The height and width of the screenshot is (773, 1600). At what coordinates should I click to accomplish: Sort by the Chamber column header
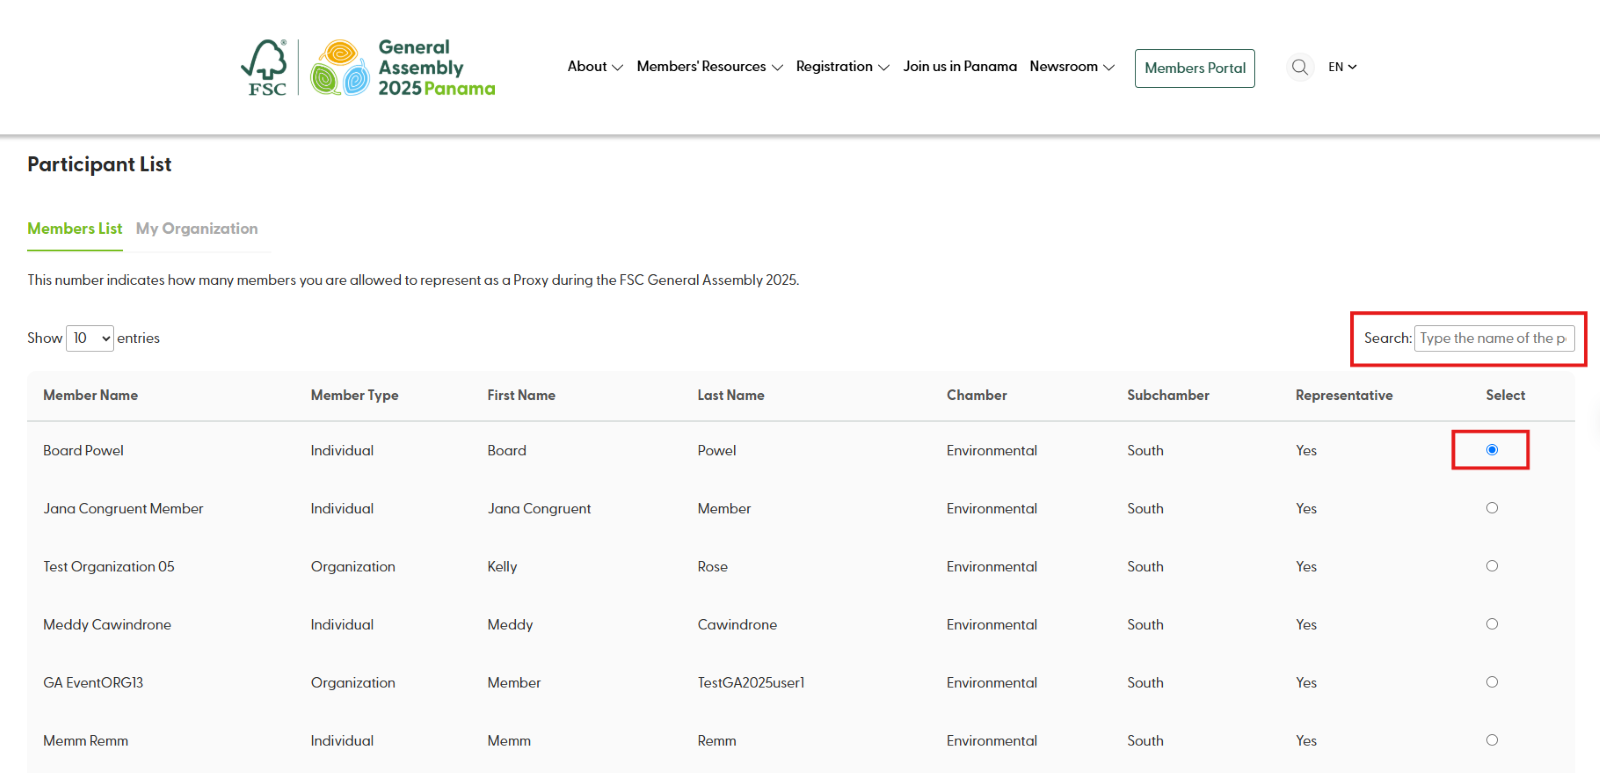pos(977,395)
